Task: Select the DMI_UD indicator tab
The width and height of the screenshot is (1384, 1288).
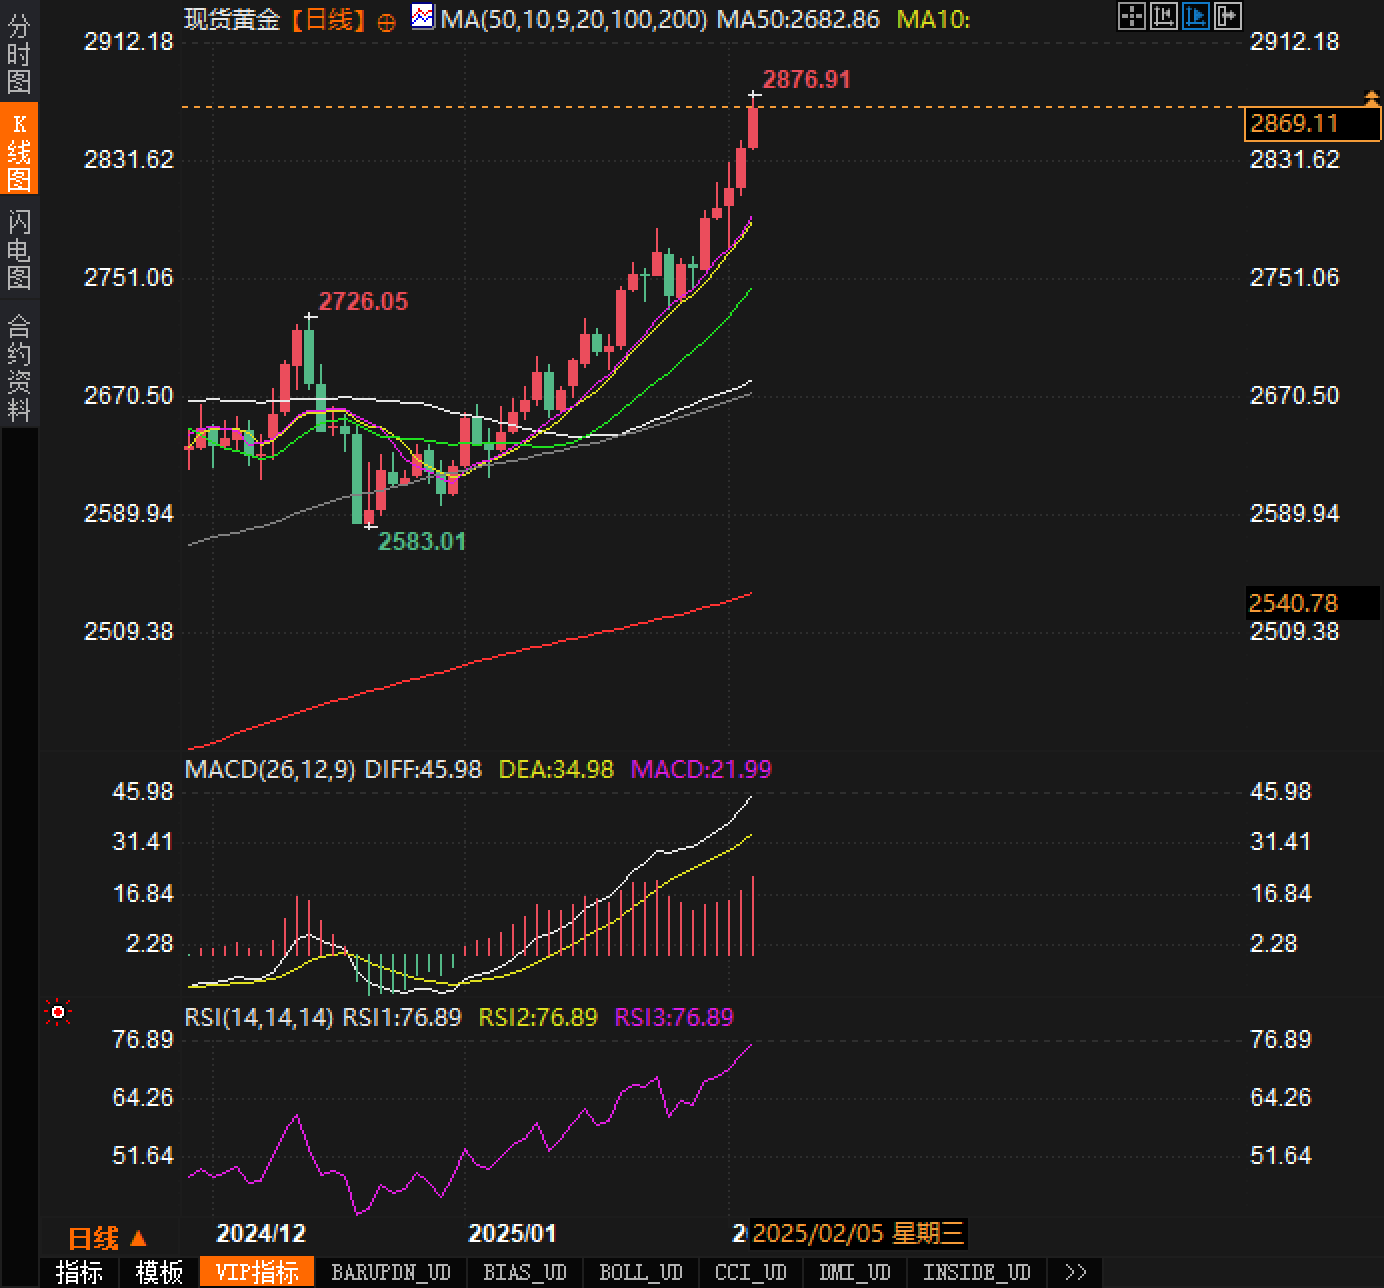Action: (855, 1272)
